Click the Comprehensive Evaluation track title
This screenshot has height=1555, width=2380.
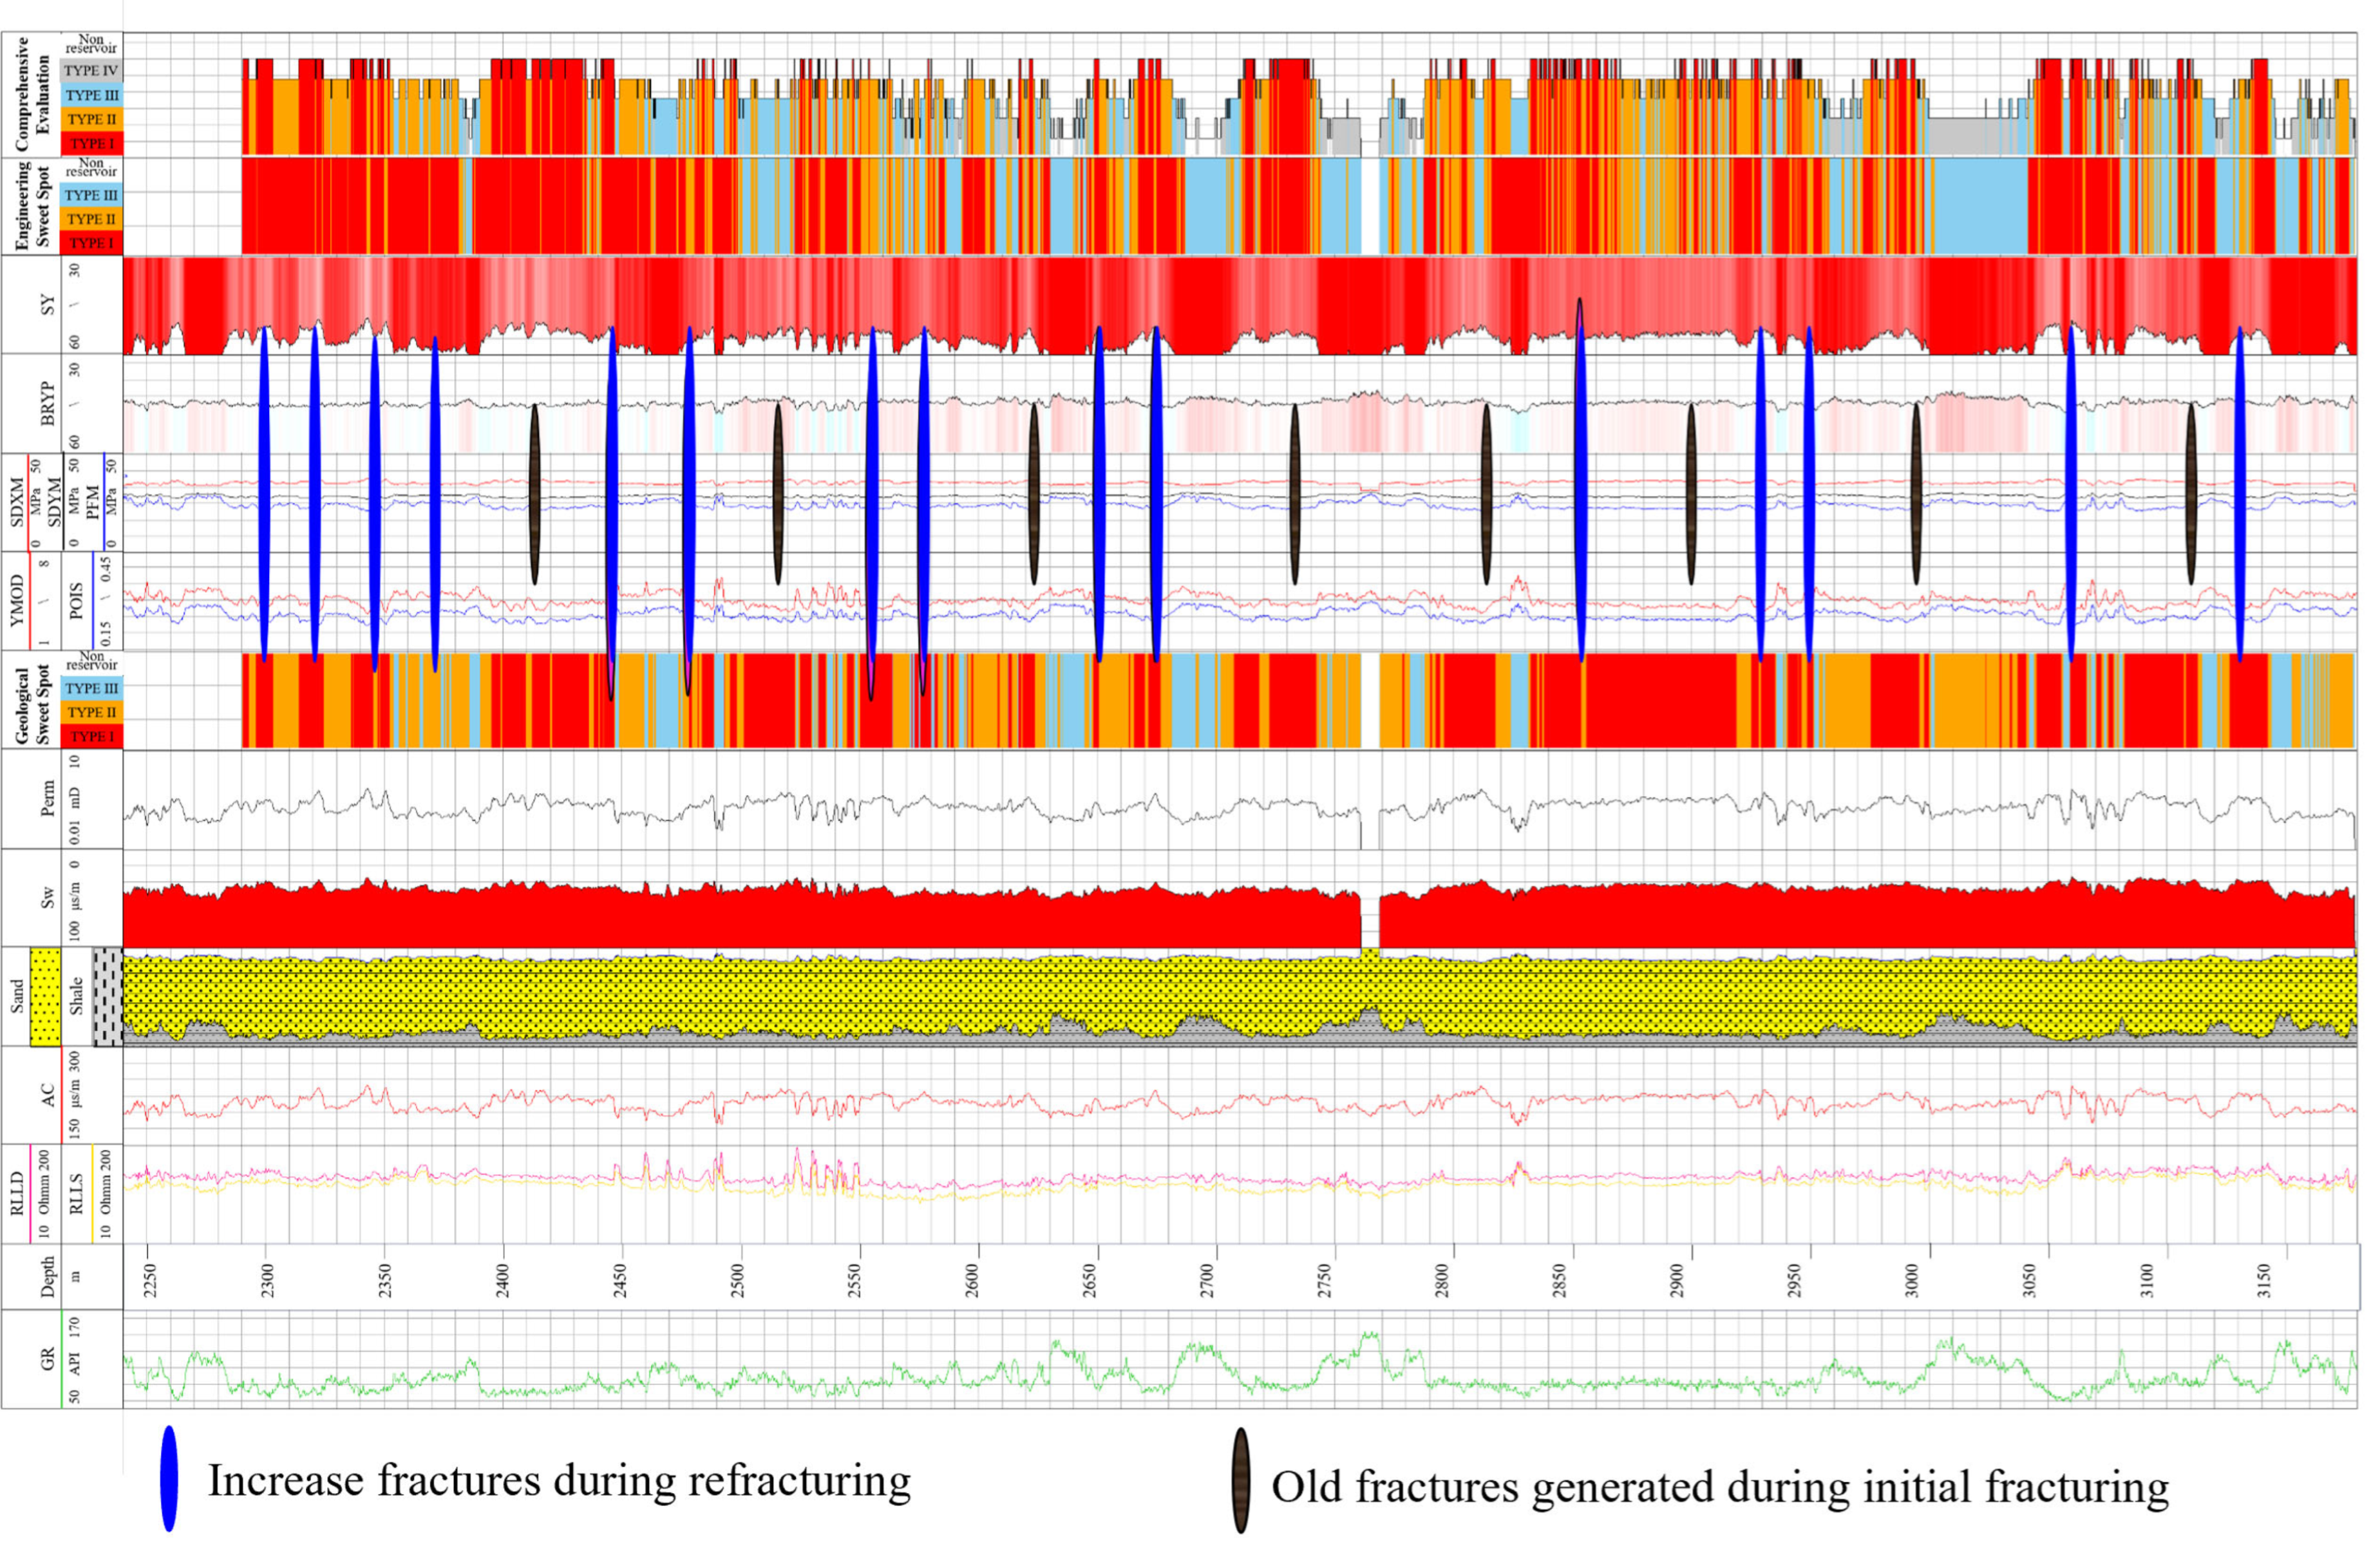(31, 94)
